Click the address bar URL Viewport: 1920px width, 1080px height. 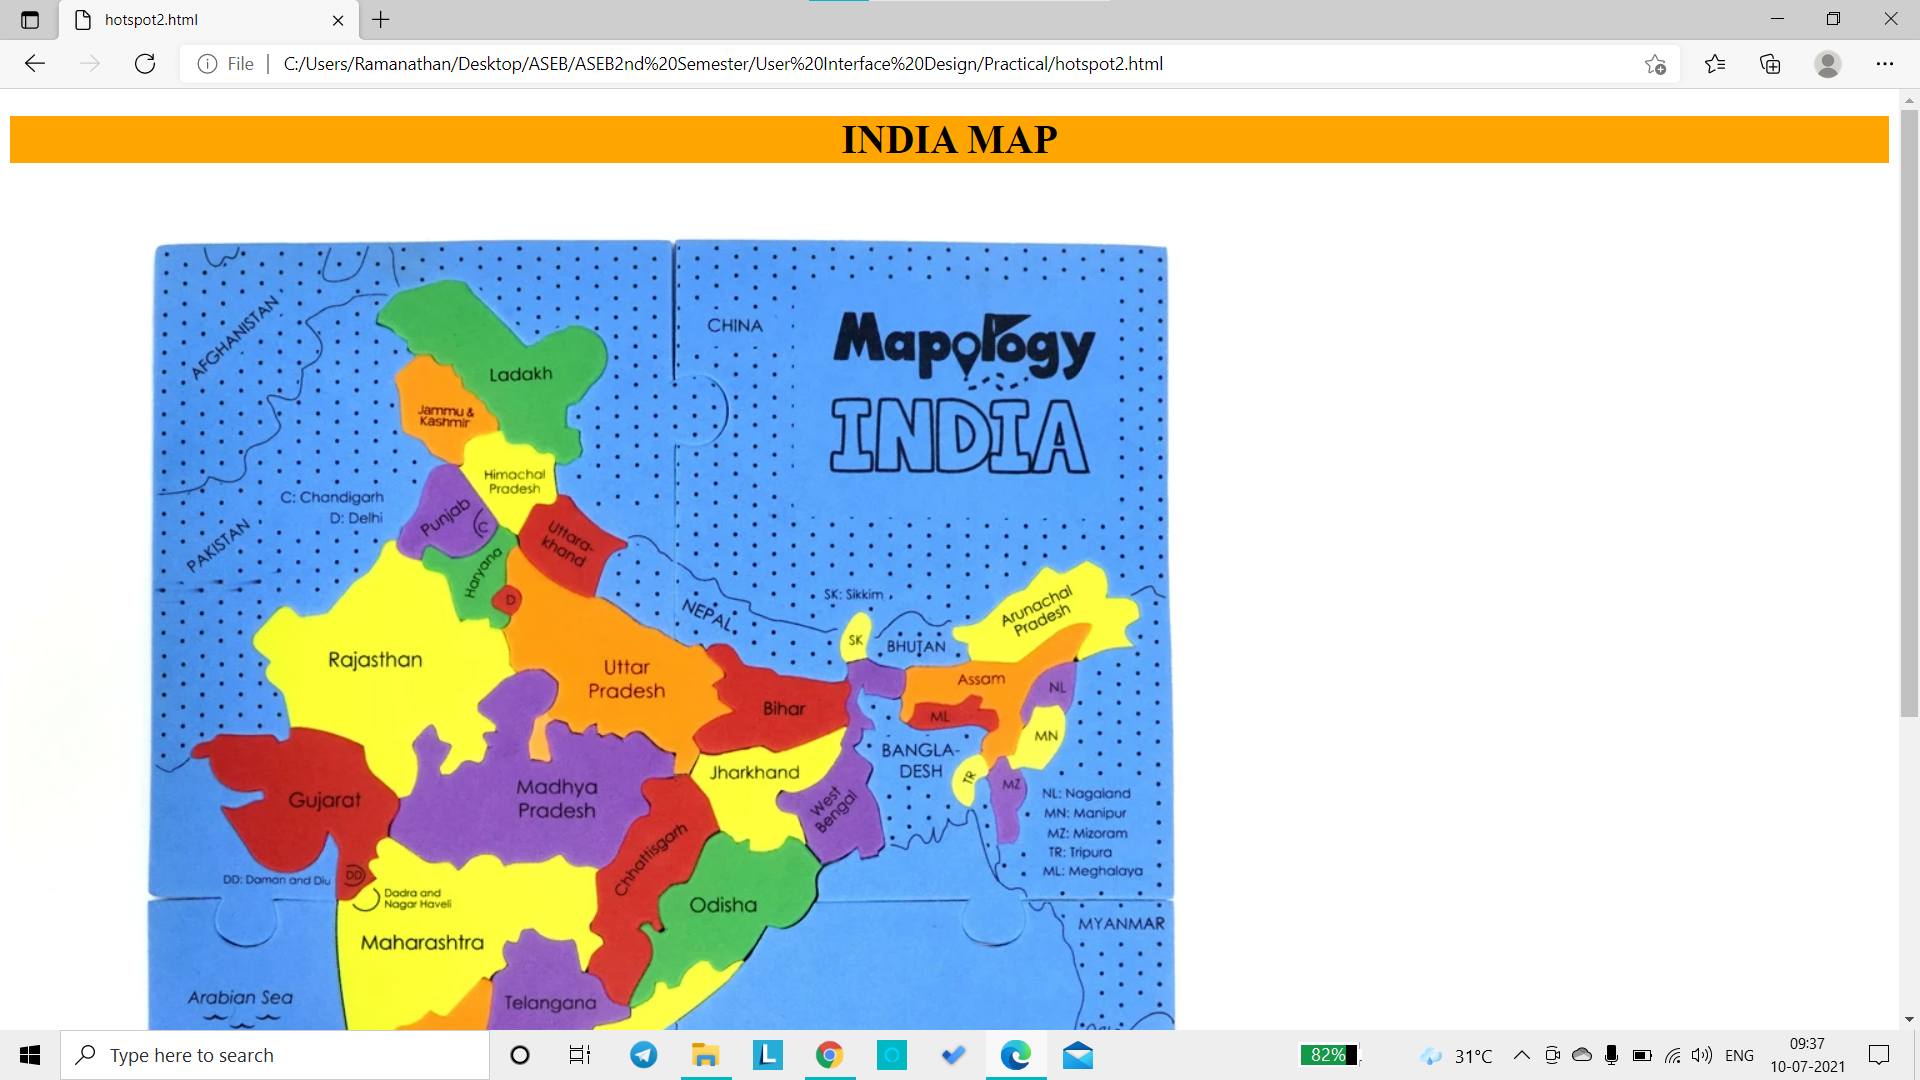click(722, 64)
